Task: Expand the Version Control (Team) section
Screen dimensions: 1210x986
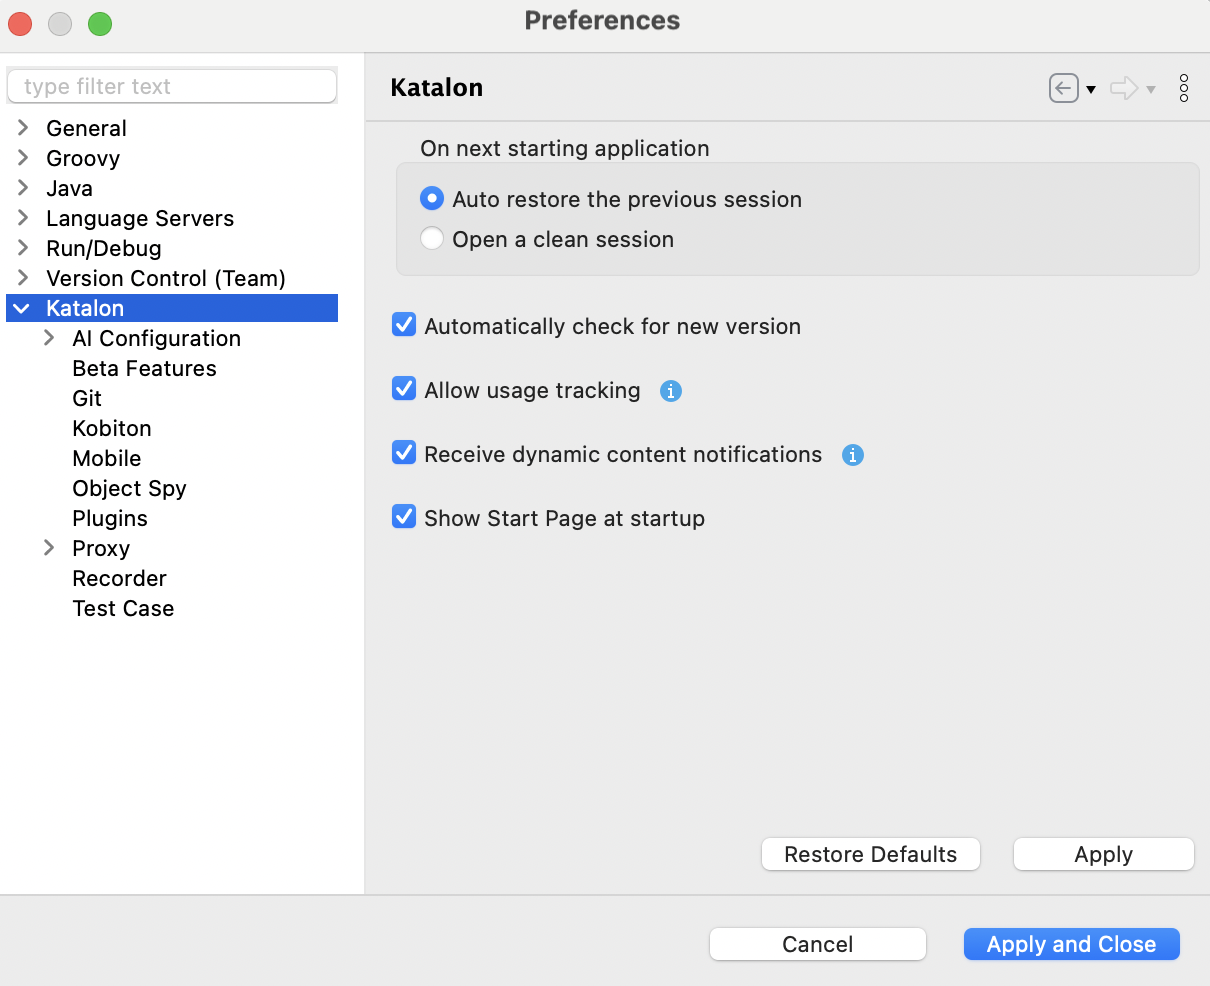Action: 21,278
